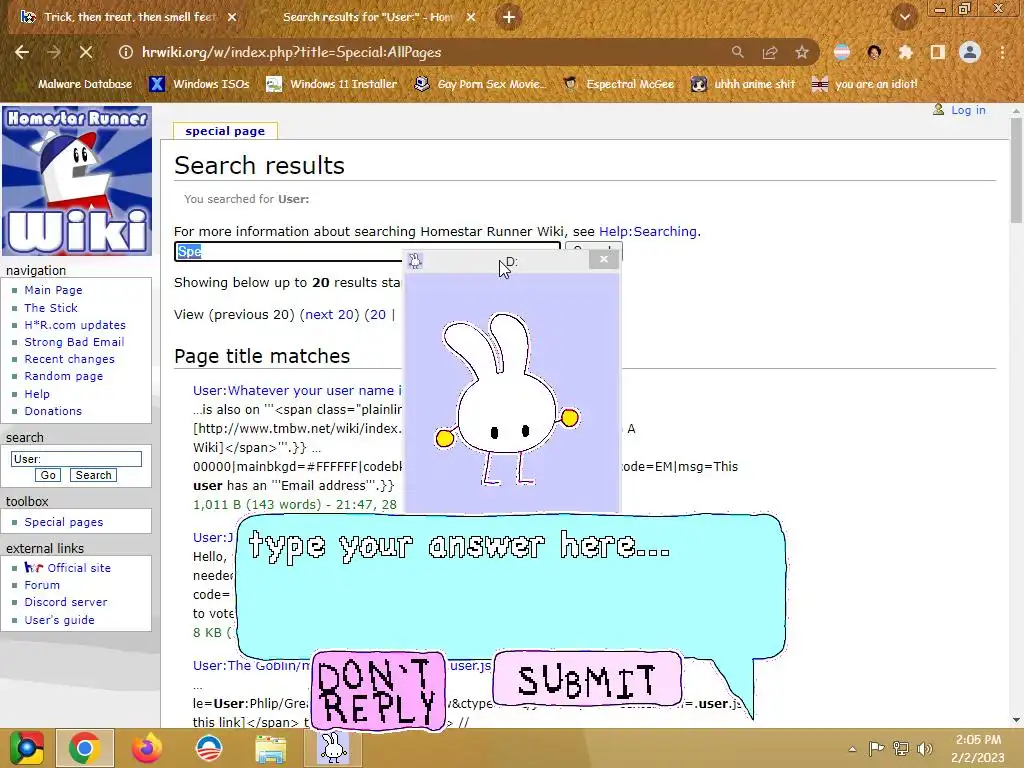Image resolution: width=1024 pixels, height=768 pixels.
Task: Open File Explorer folder on taskbar
Action: point(270,749)
